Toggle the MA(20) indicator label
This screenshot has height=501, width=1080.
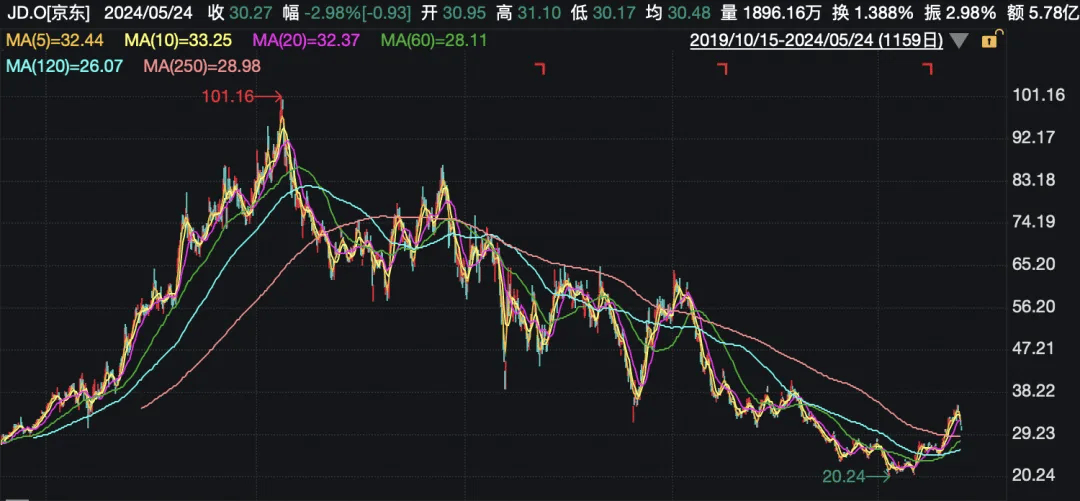pos(299,42)
